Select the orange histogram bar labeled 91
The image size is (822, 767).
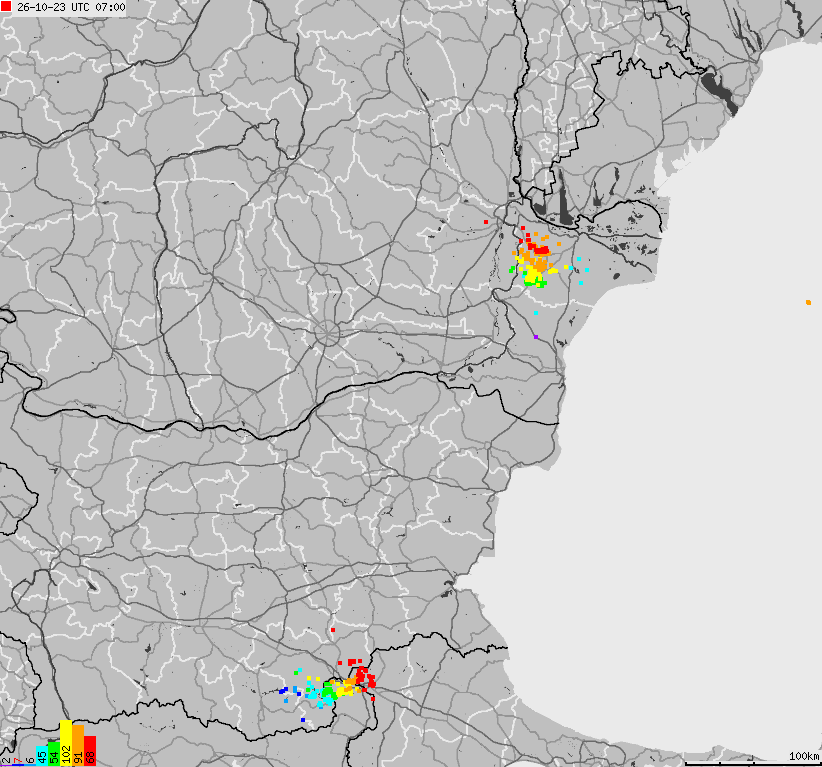tap(78, 746)
